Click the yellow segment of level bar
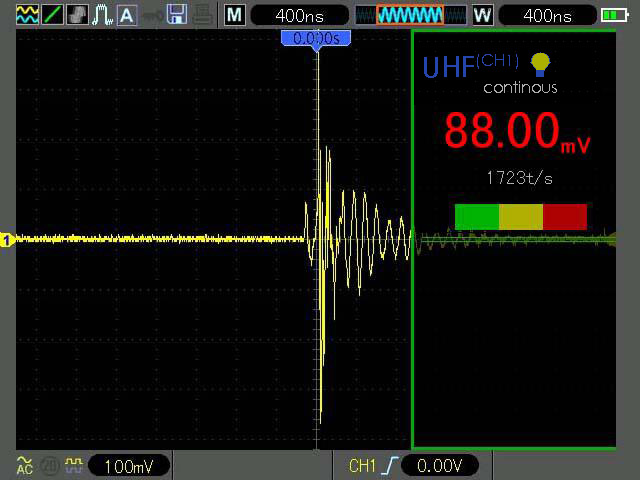 (x=521, y=217)
